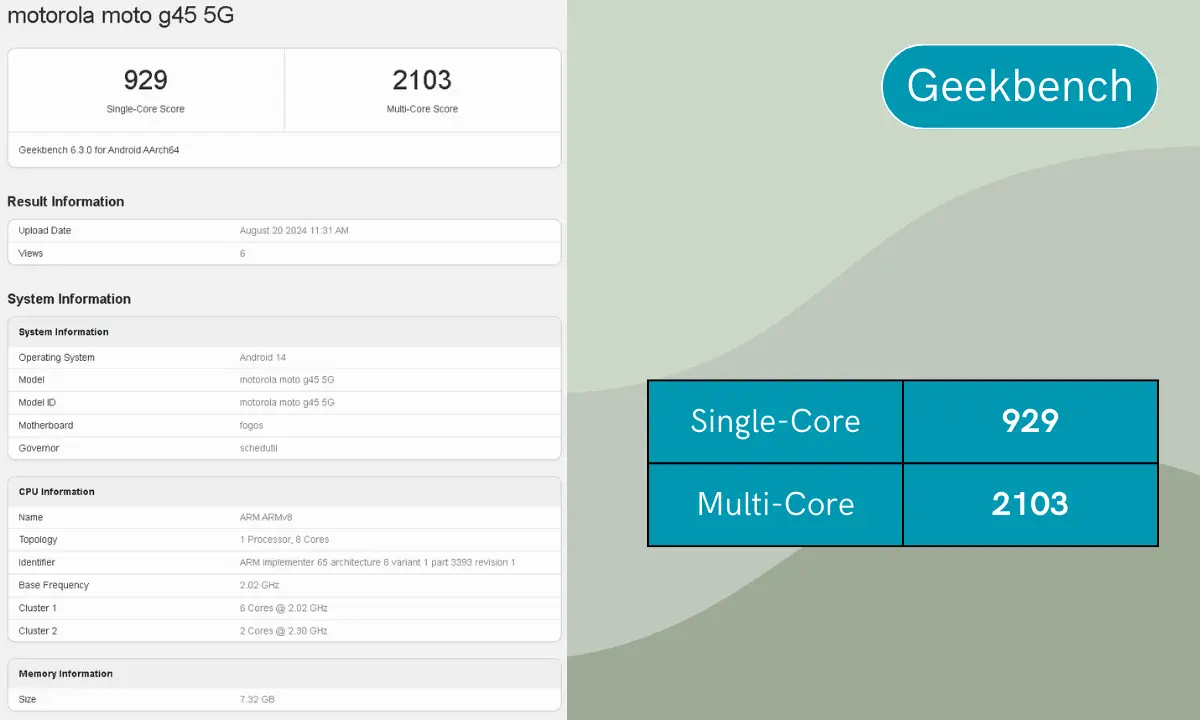Click the "CPU Information" table header
Image resolution: width=1200 pixels, height=720 pixels.
[x=284, y=492]
